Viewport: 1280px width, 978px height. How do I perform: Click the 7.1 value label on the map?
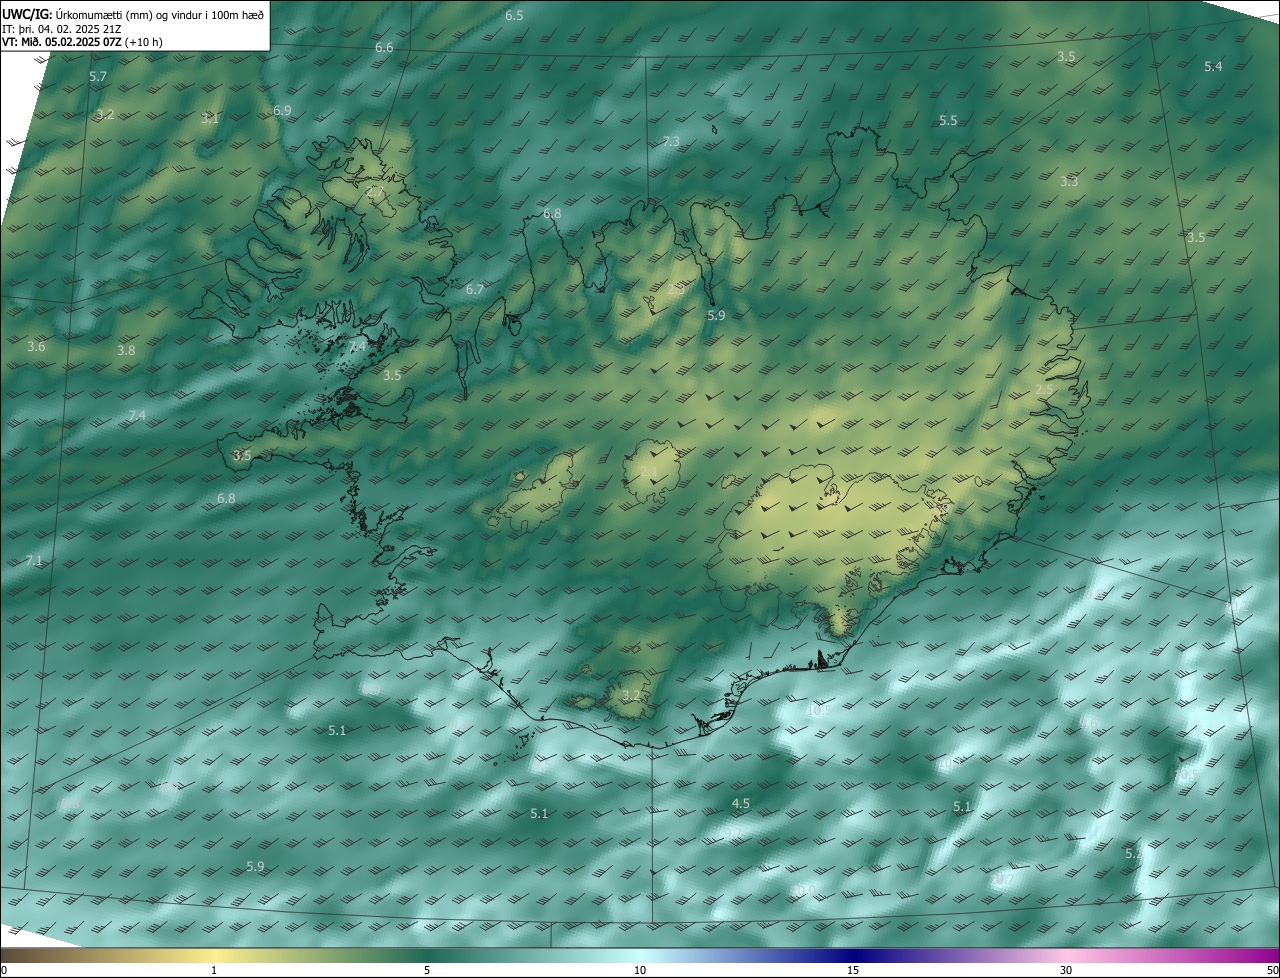(34, 561)
